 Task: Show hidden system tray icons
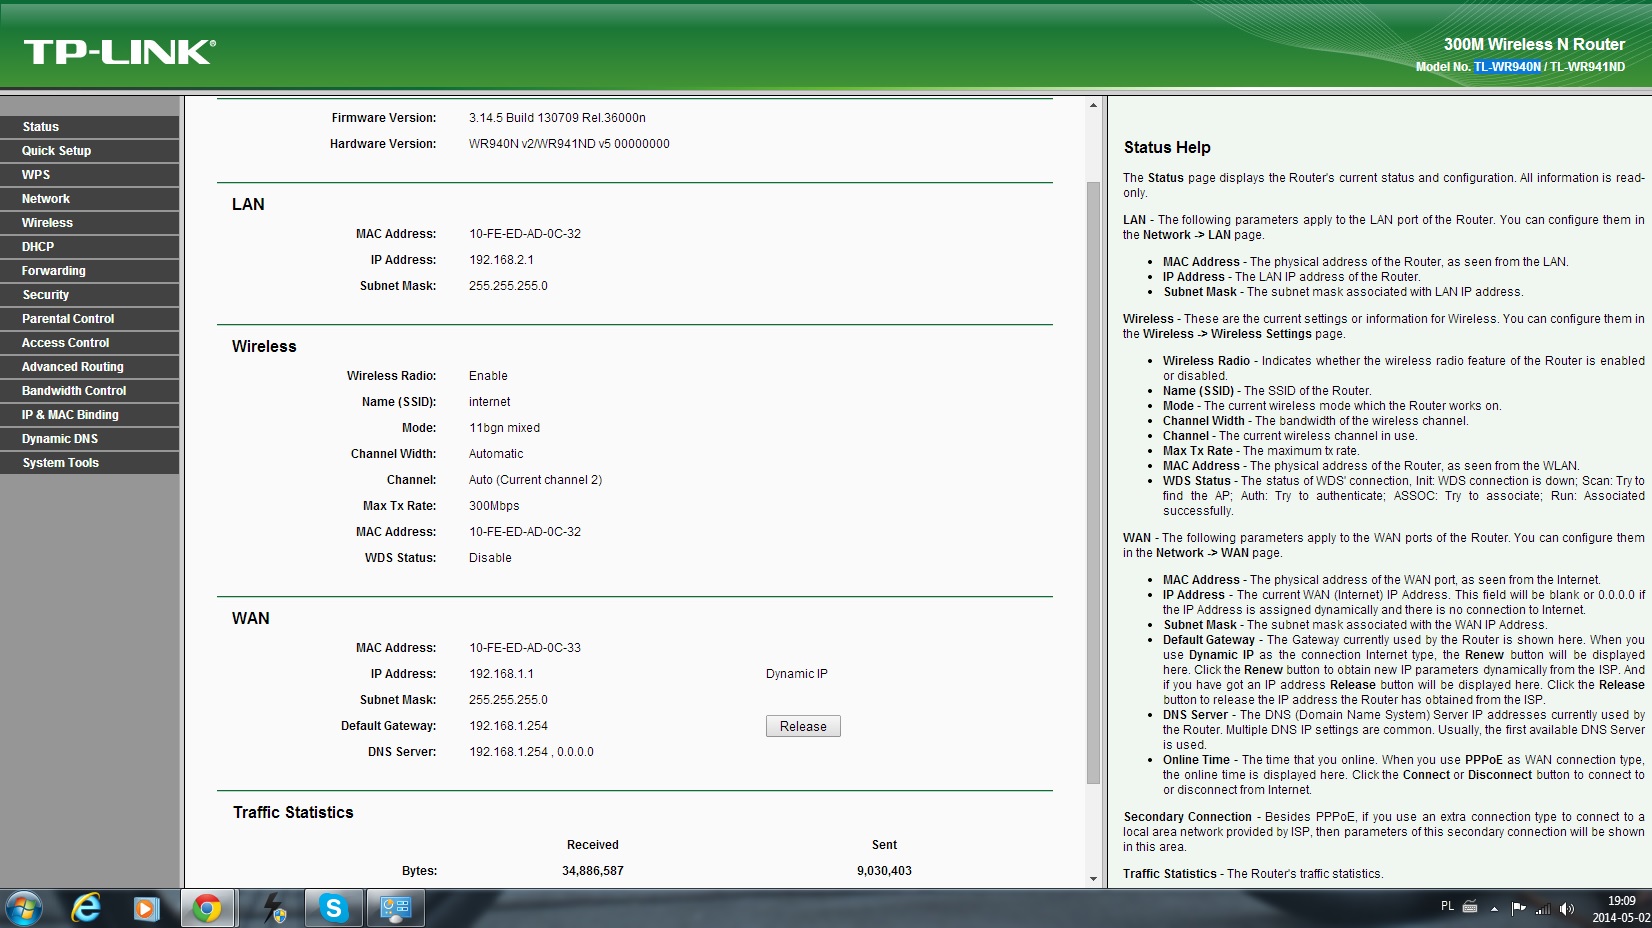1494,909
